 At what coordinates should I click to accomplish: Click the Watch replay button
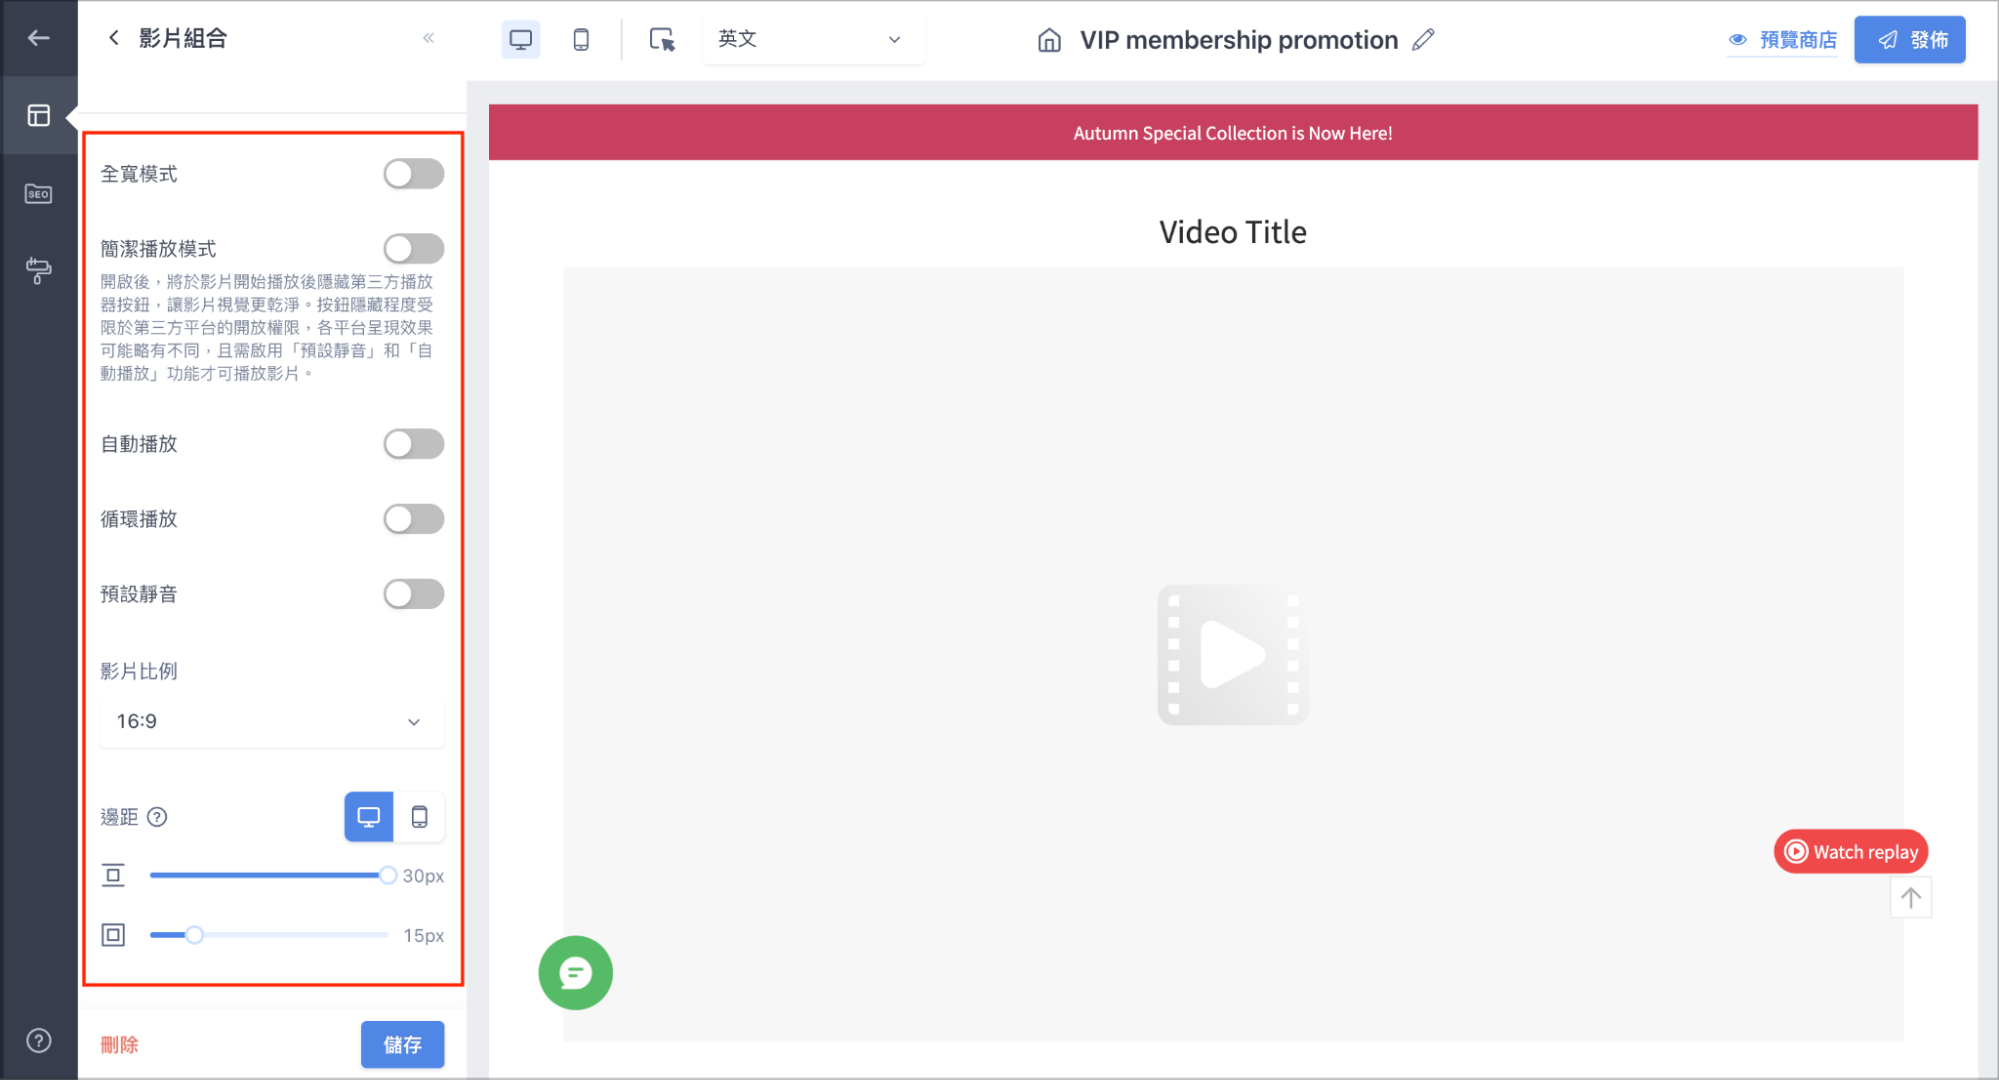click(x=1850, y=851)
